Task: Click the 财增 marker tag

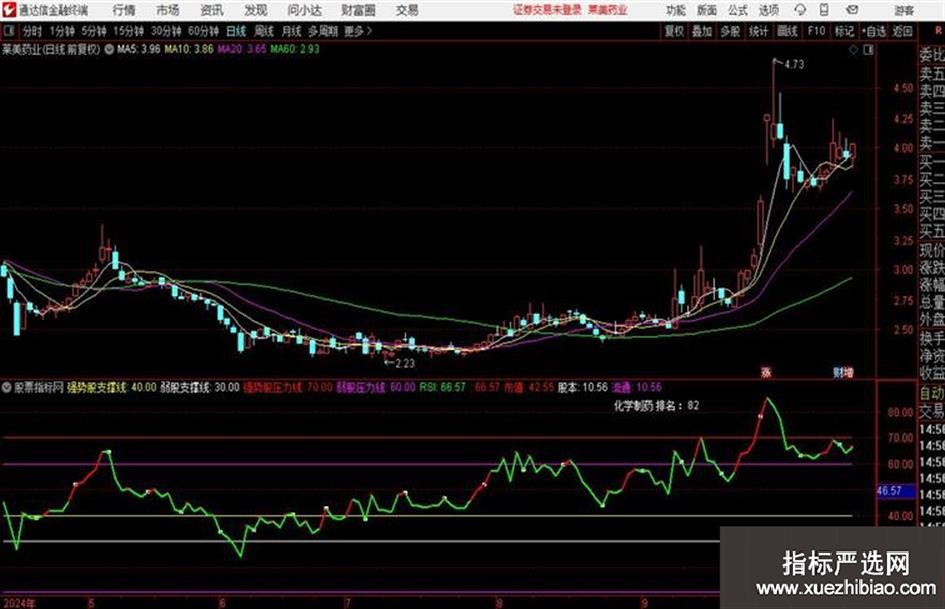Action: (843, 373)
